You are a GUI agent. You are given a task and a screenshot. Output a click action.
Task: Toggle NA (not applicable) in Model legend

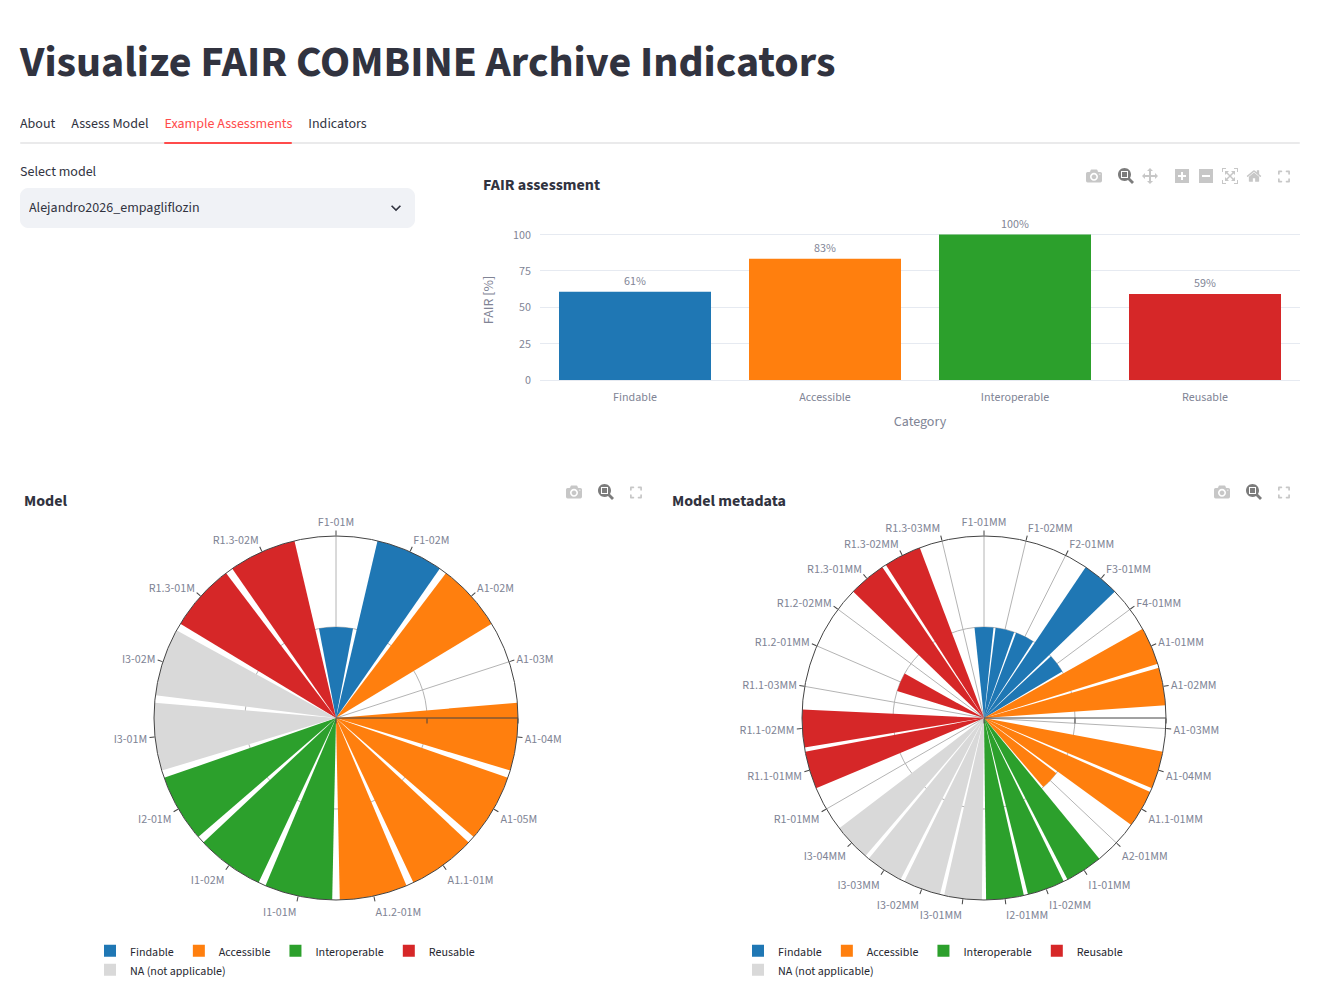coord(165,971)
